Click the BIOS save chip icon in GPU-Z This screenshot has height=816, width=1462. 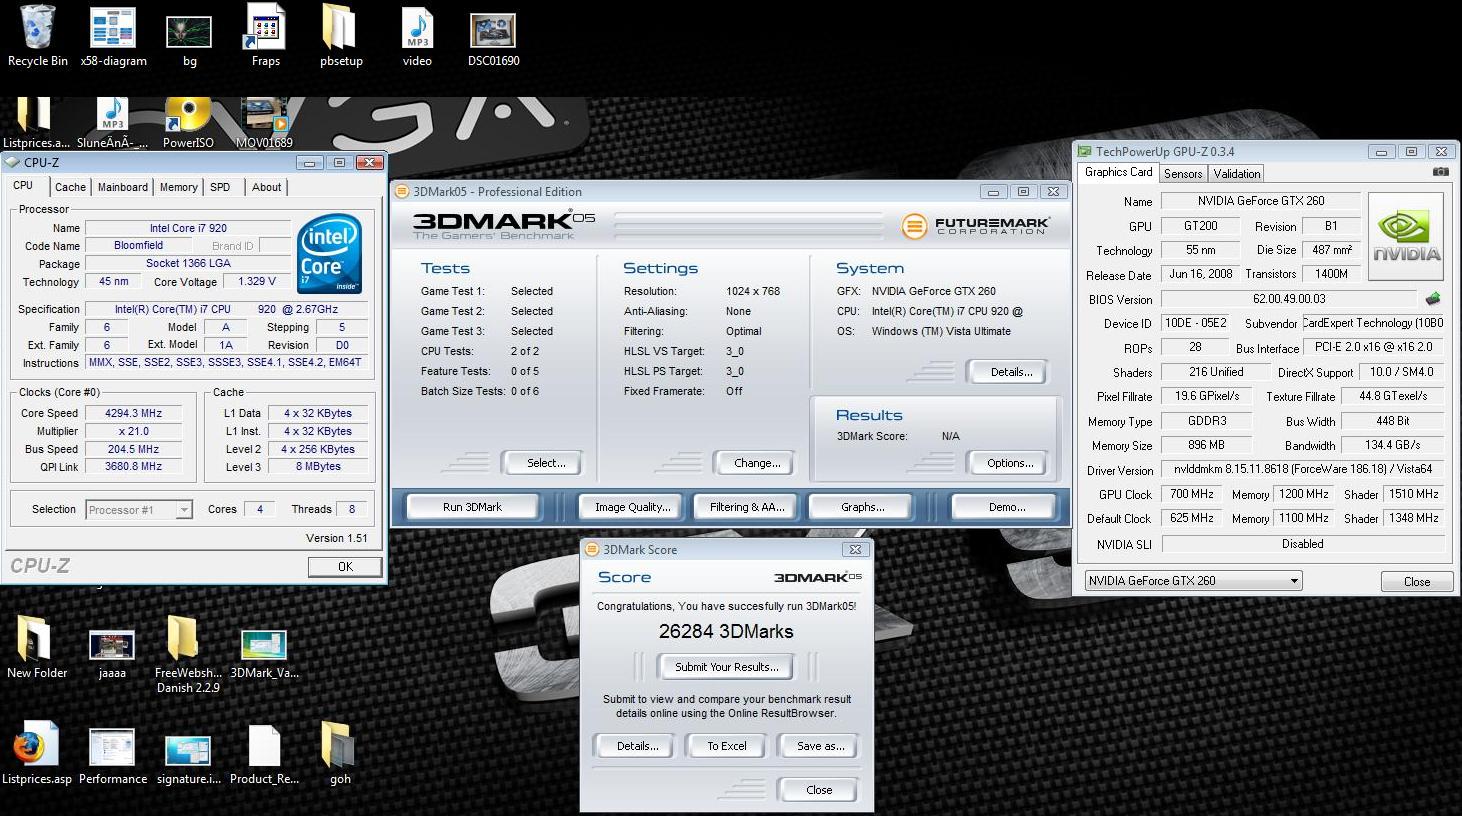pyautogui.click(x=1433, y=298)
